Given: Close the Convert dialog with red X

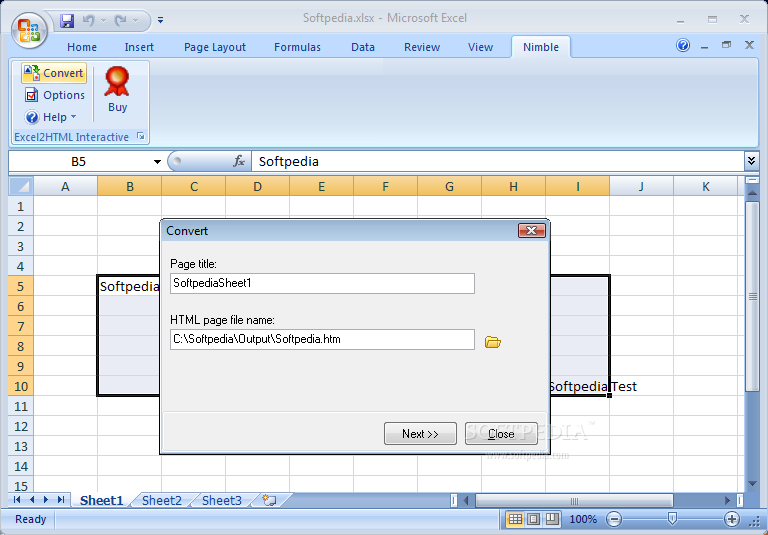Looking at the screenshot, I should (x=531, y=230).
